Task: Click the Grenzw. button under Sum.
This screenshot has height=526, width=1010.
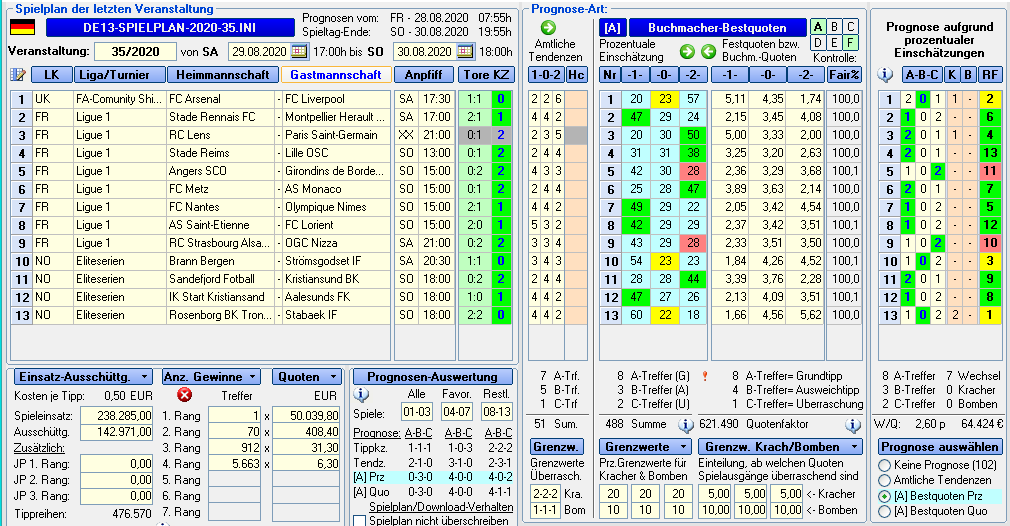Action: coord(557,447)
